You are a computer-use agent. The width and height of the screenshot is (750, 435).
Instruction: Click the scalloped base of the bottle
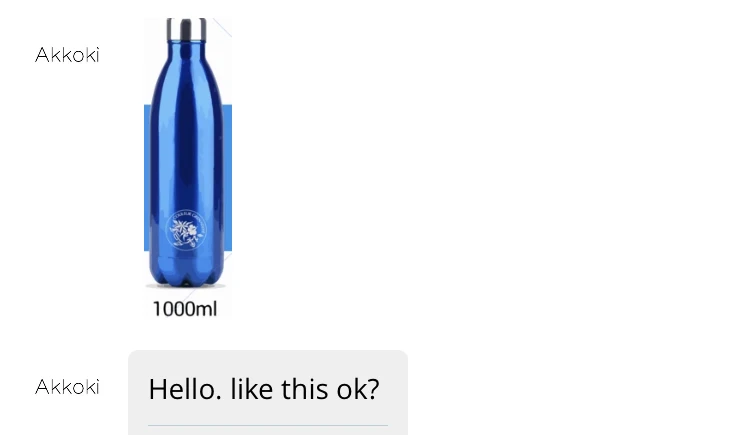[187, 276]
